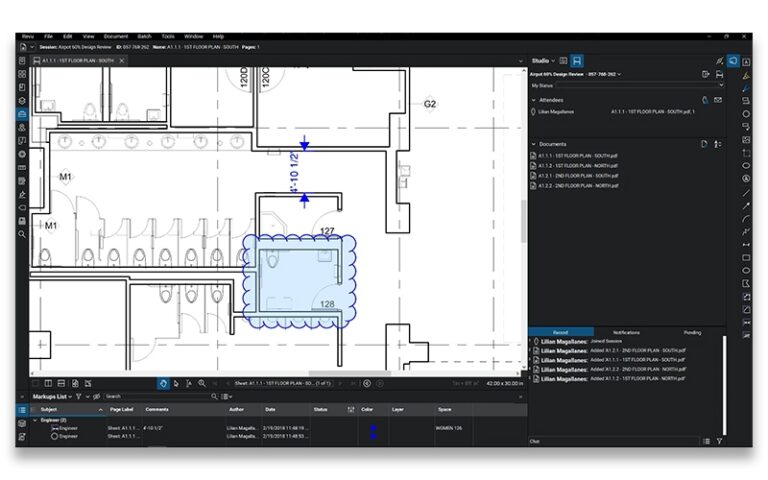
Task: Select the Rectangle tool in right toolbar
Action: click(746, 258)
